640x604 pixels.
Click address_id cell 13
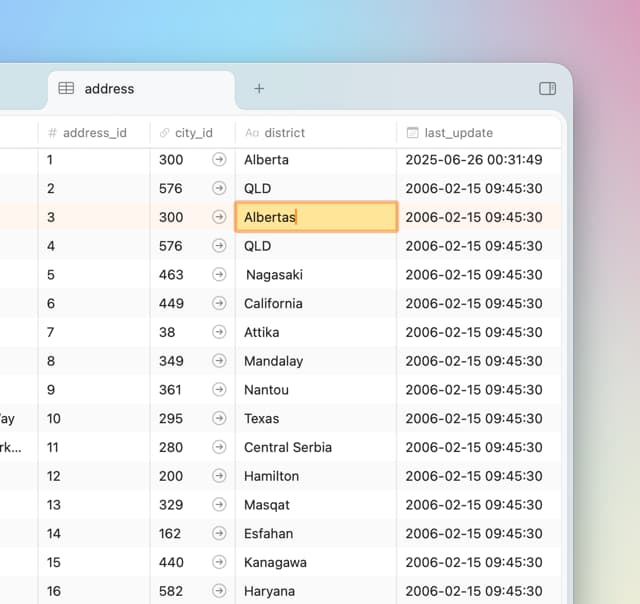94,504
